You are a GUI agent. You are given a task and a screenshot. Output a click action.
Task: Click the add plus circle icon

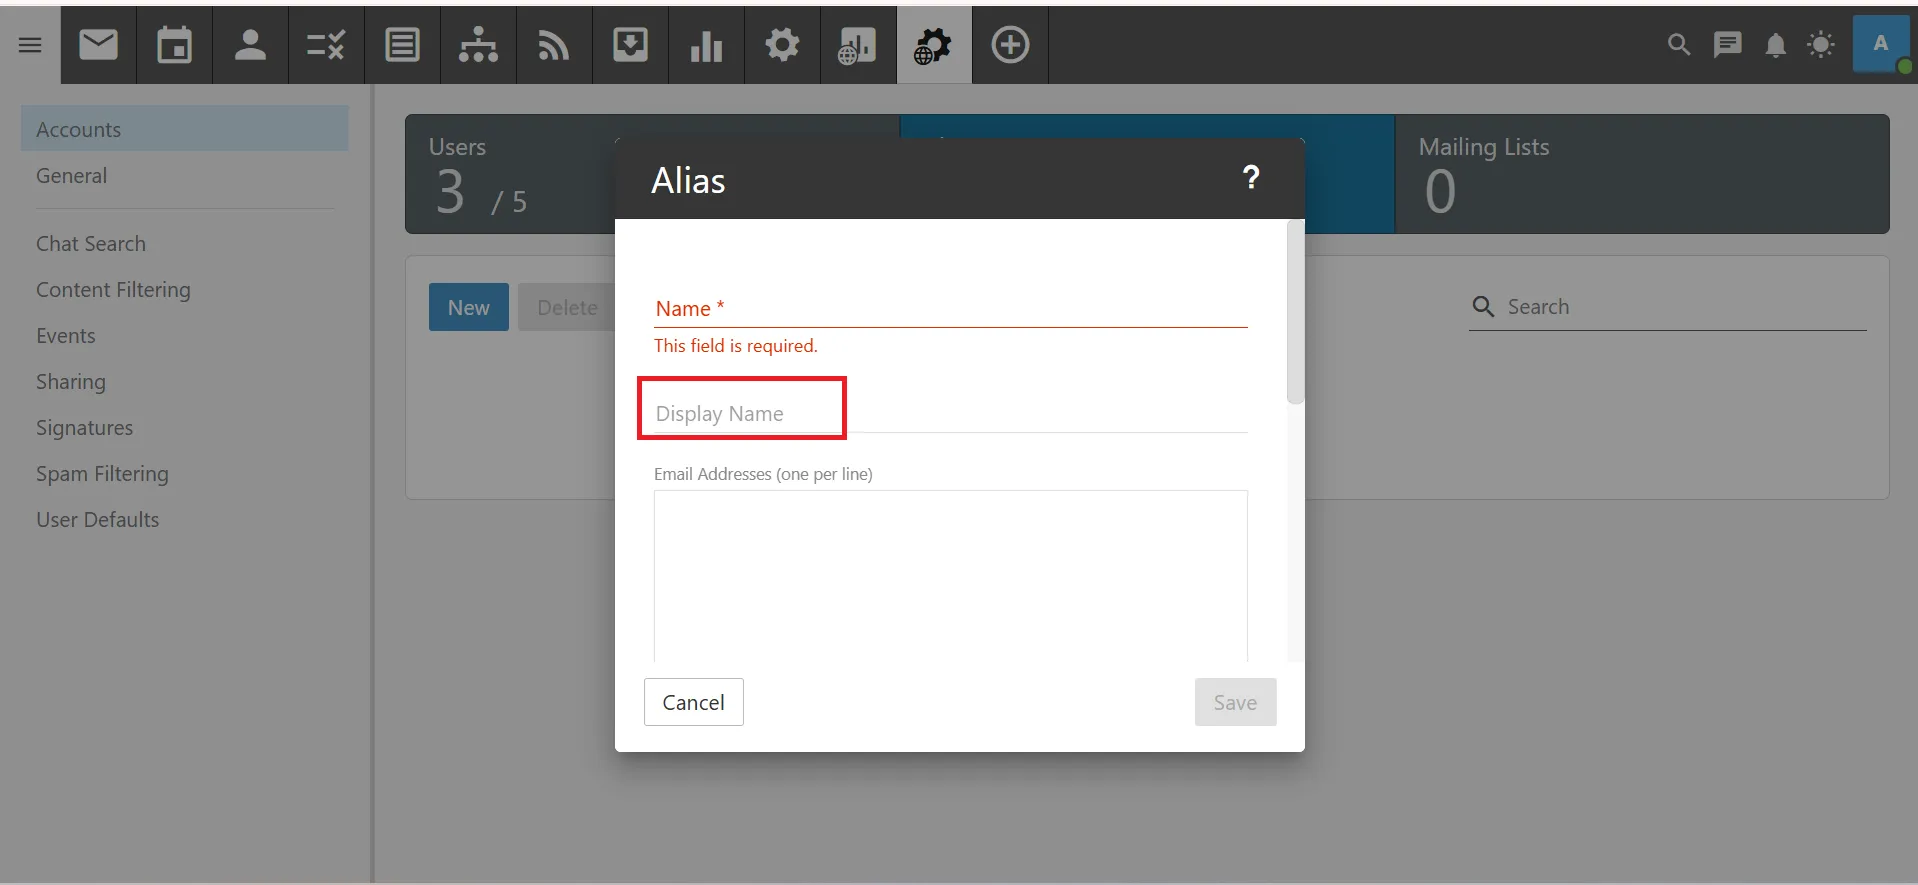(1010, 45)
